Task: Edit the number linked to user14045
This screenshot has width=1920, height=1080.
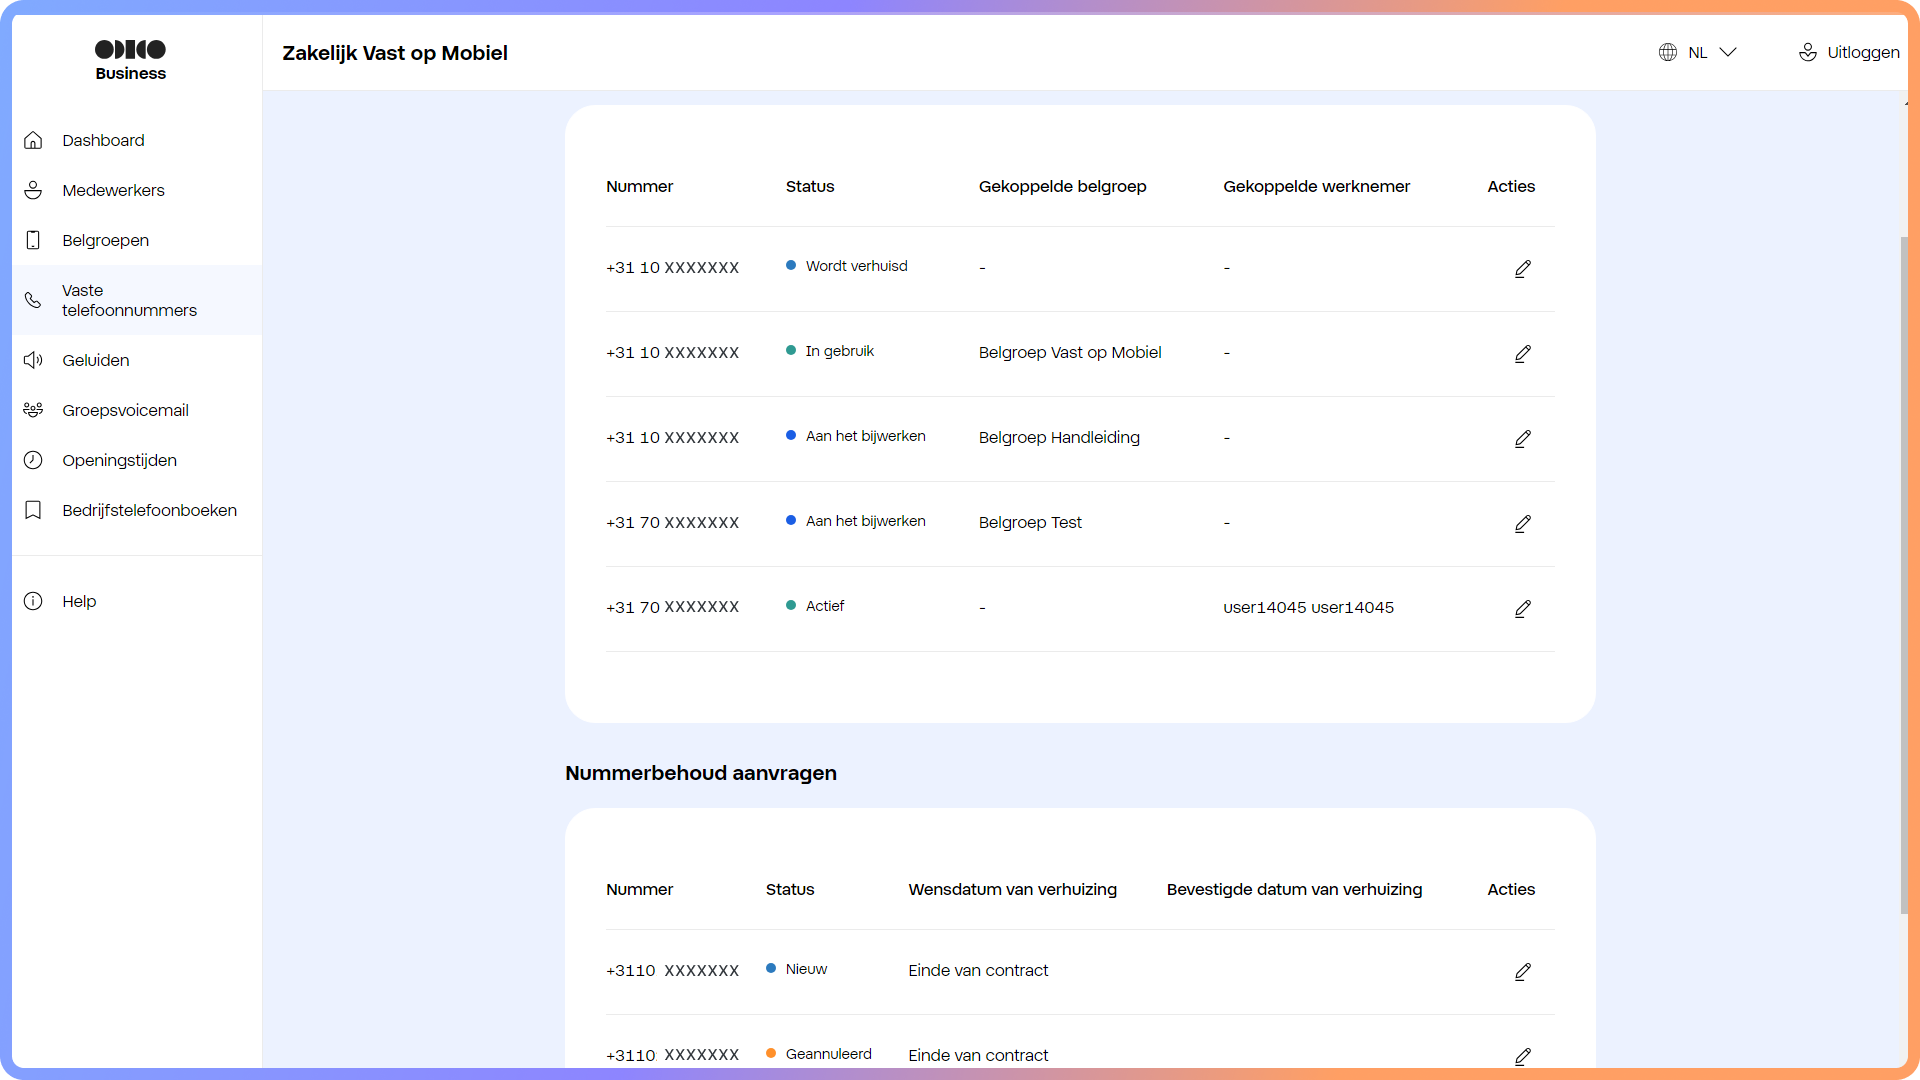Action: pos(1522,608)
